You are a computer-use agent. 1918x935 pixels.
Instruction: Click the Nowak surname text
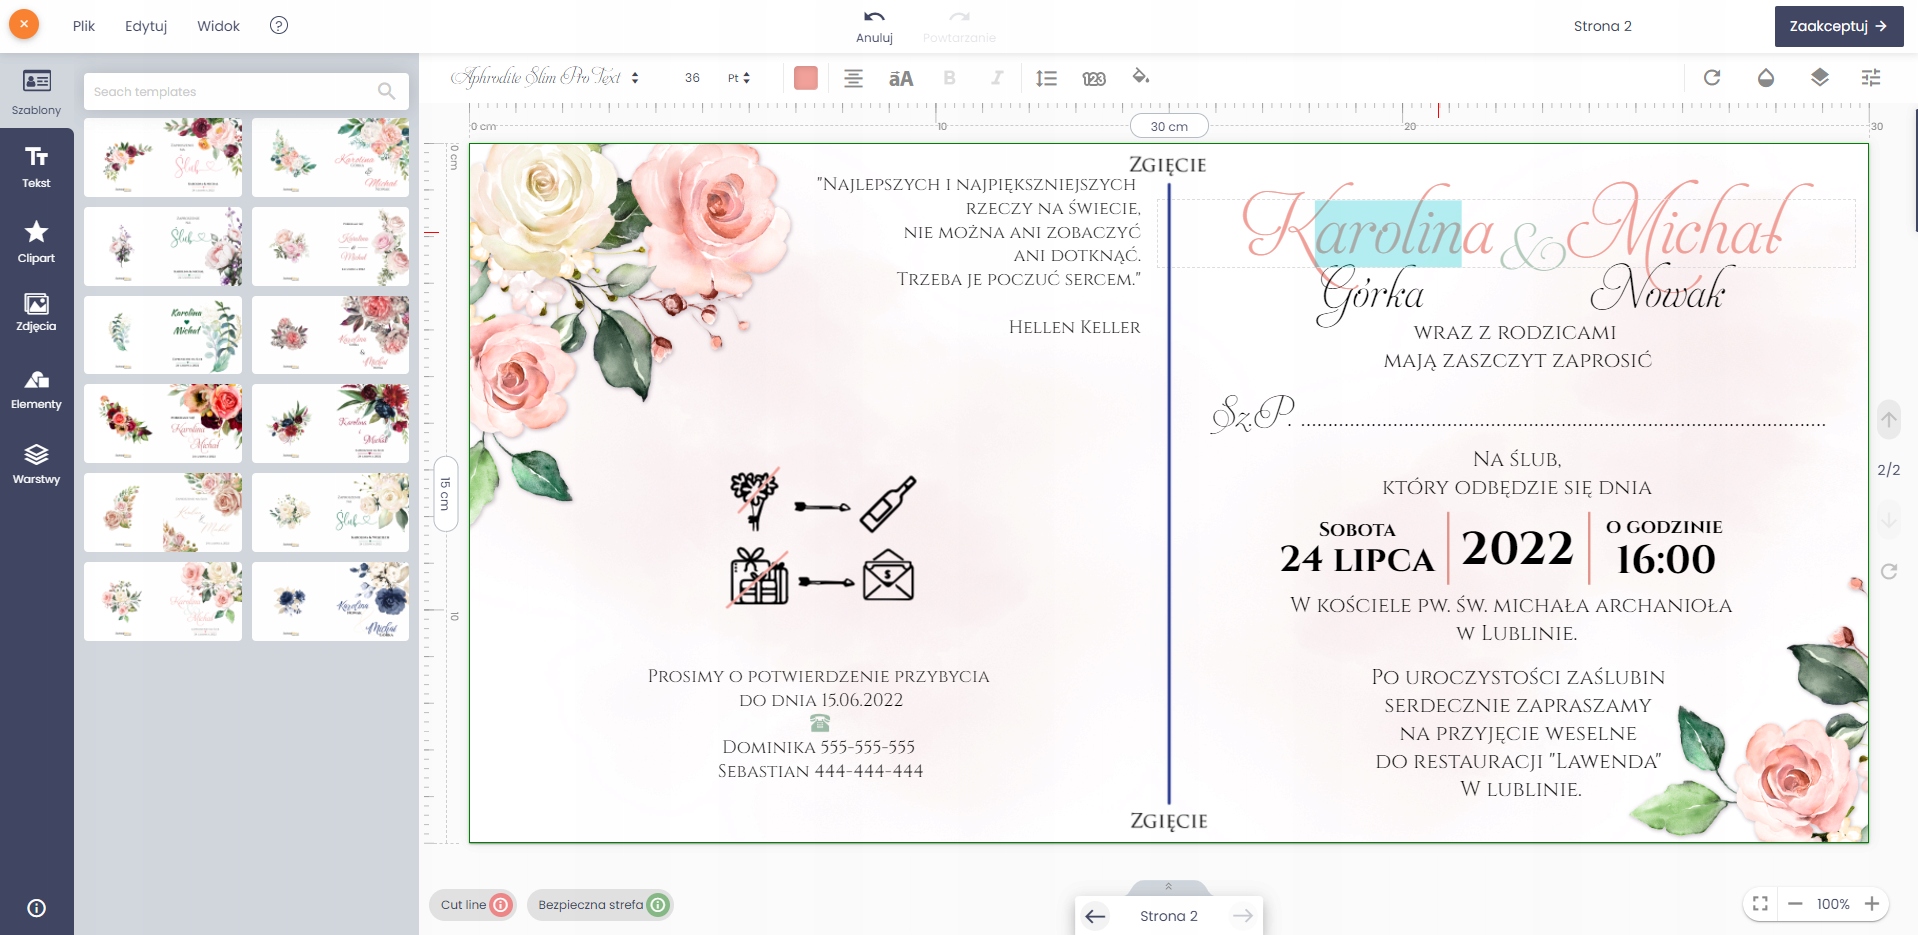tap(1658, 290)
